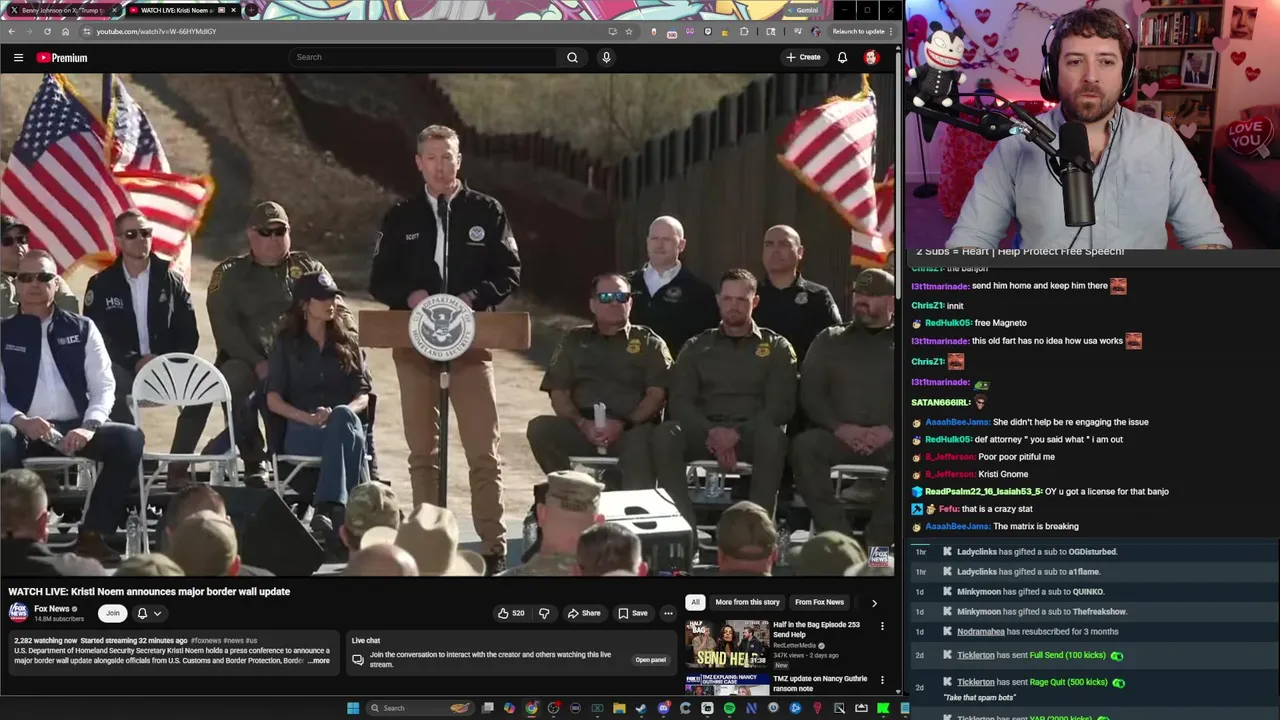Open TMZ Explains Nancy Guthrie thumbnail
Screen dimensions: 1280x720
point(727,685)
